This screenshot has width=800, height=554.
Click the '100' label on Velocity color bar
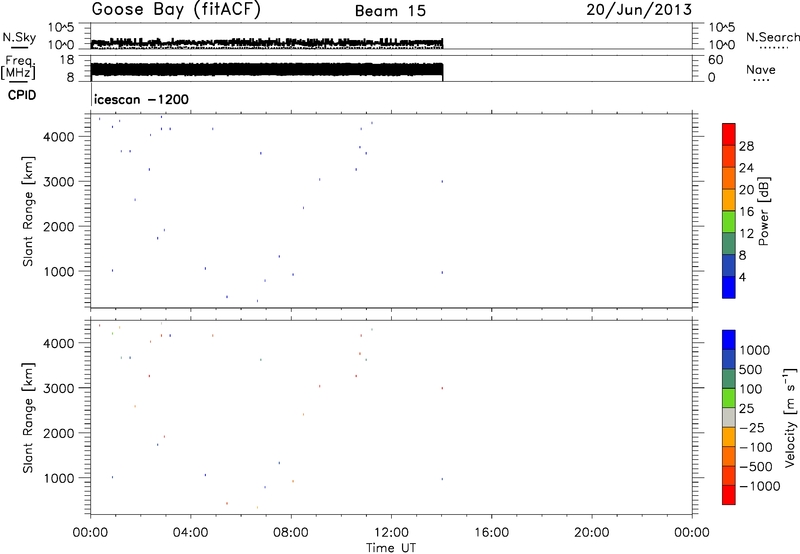pos(751,389)
